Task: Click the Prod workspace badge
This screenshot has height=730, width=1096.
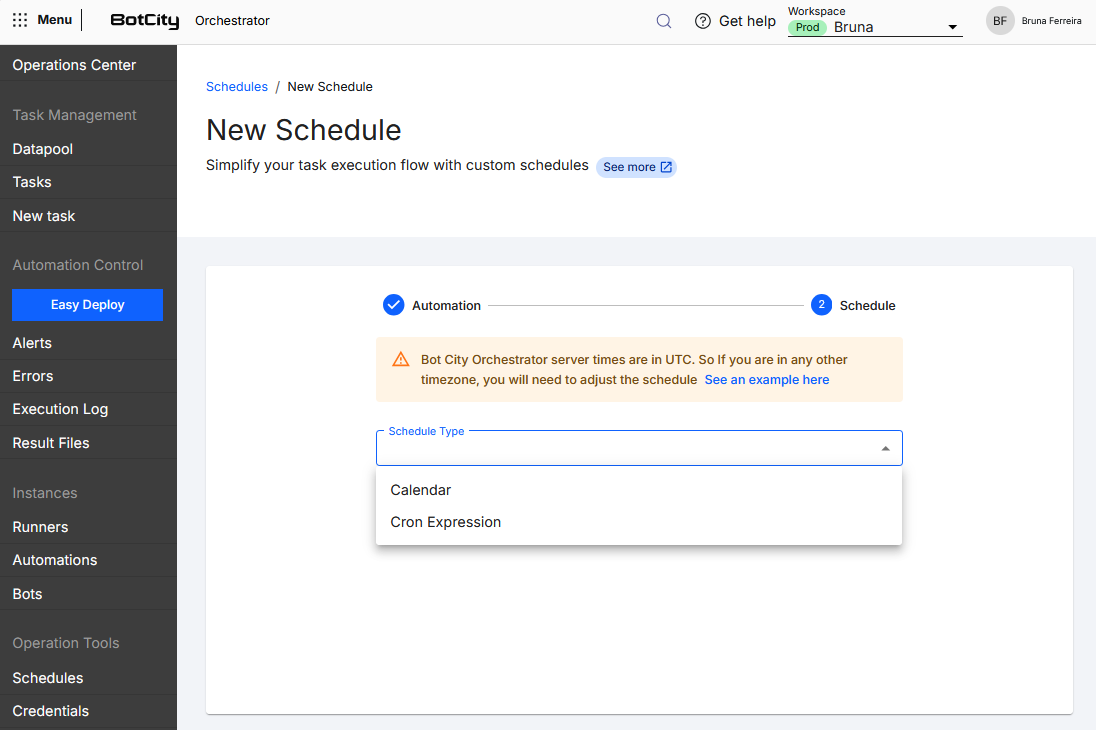Action: click(807, 27)
